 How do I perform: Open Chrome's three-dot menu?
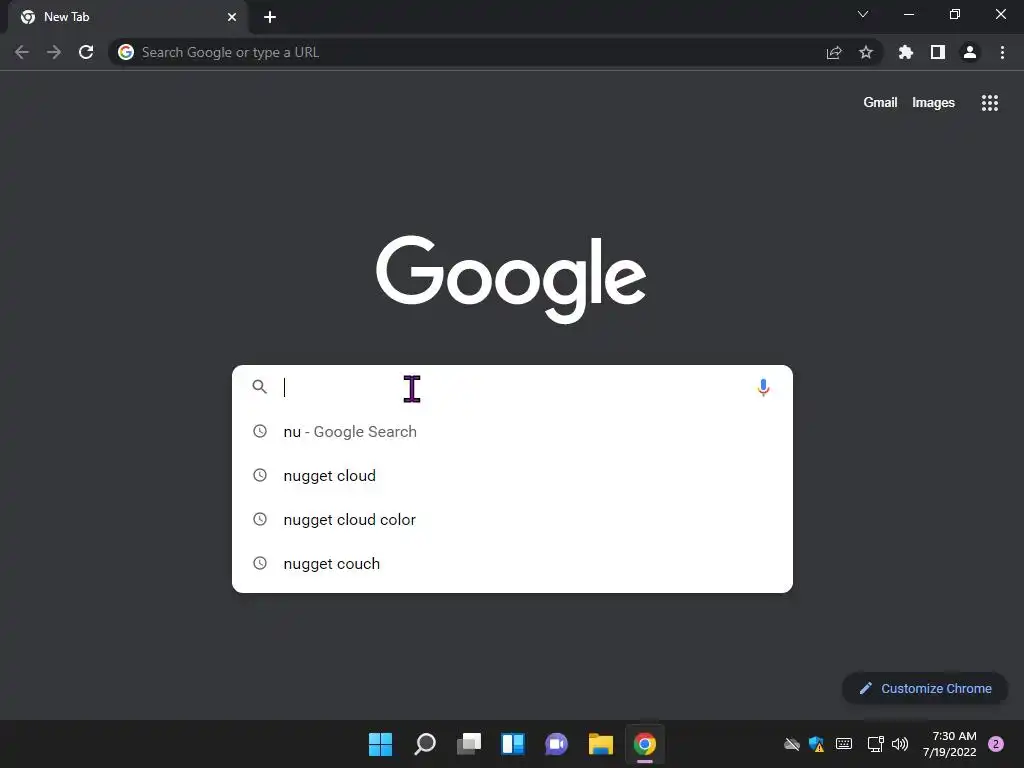click(1002, 52)
